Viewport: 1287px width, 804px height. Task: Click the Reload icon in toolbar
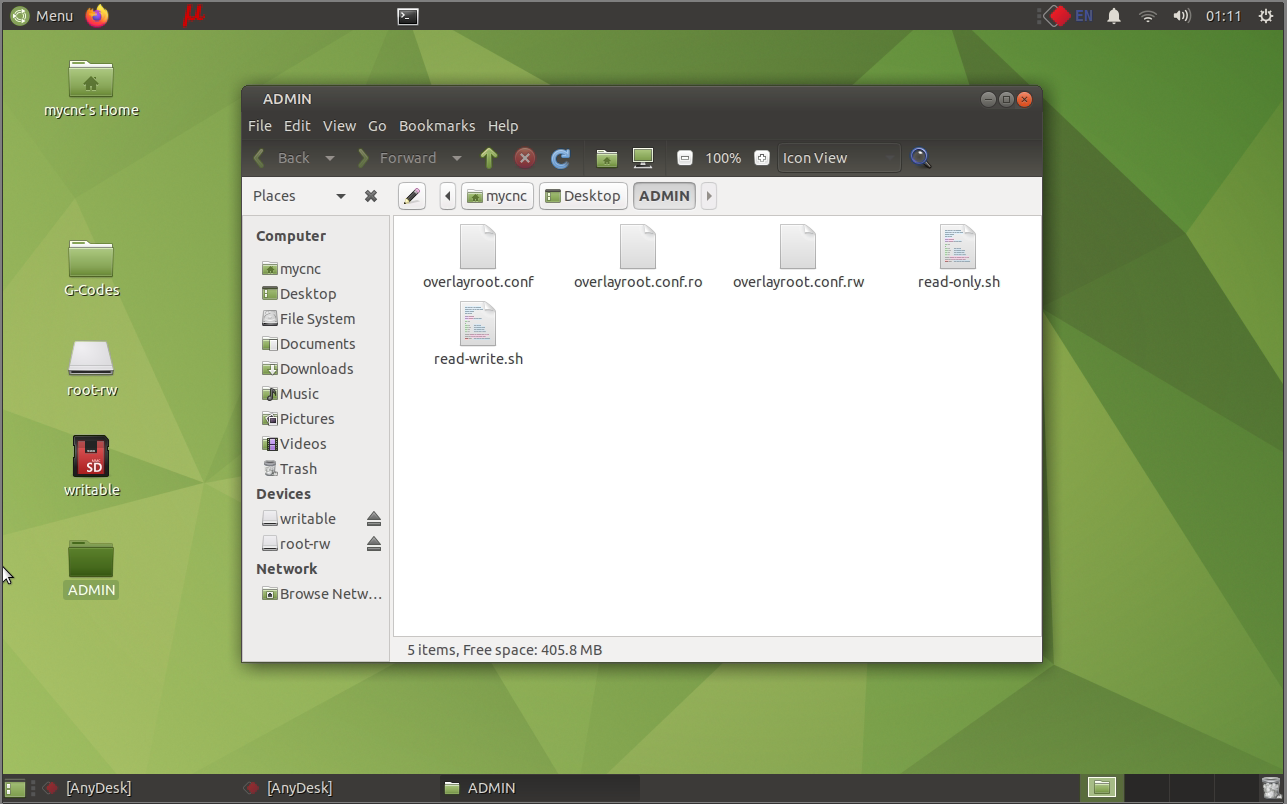pyautogui.click(x=561, y=158)
